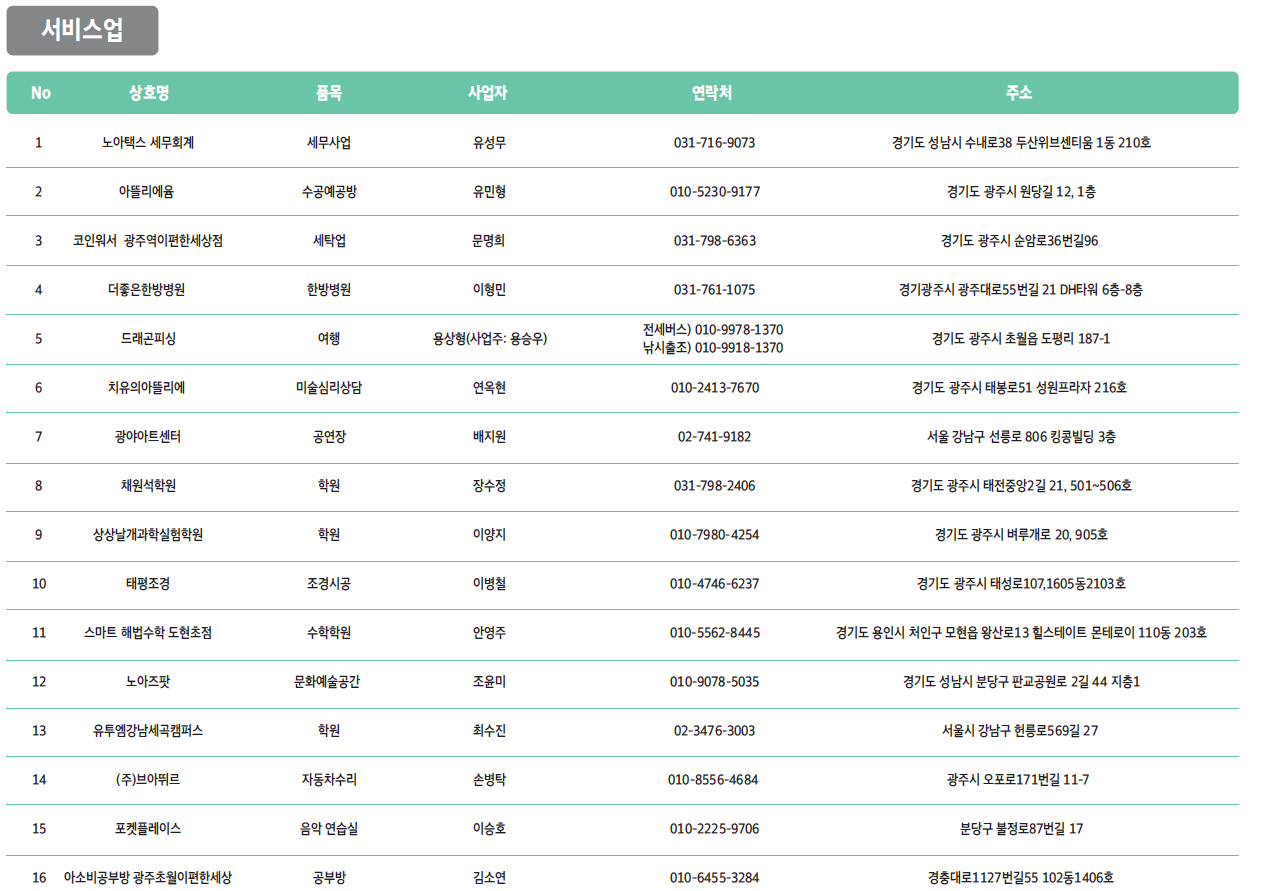Click owner name 손병탁 in row 14
Screen dimensions: 1269x891
coord(489,780)
